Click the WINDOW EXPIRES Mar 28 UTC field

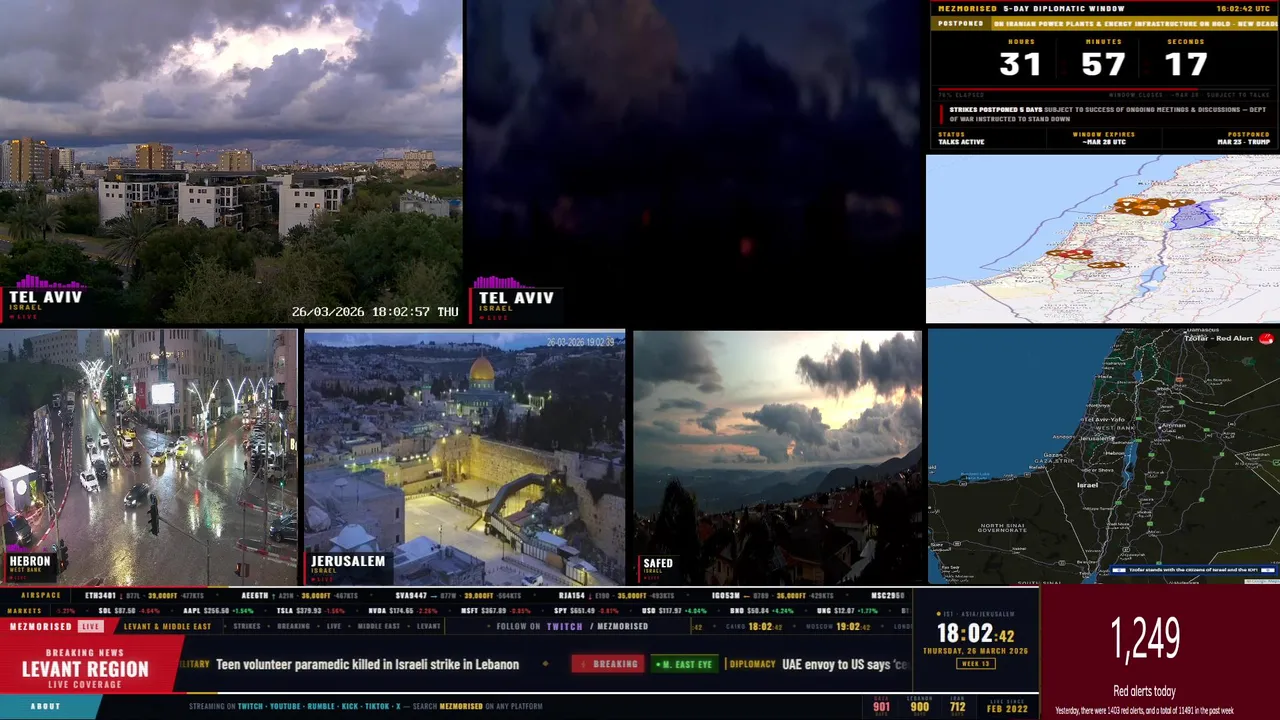tap(1103, 138)
